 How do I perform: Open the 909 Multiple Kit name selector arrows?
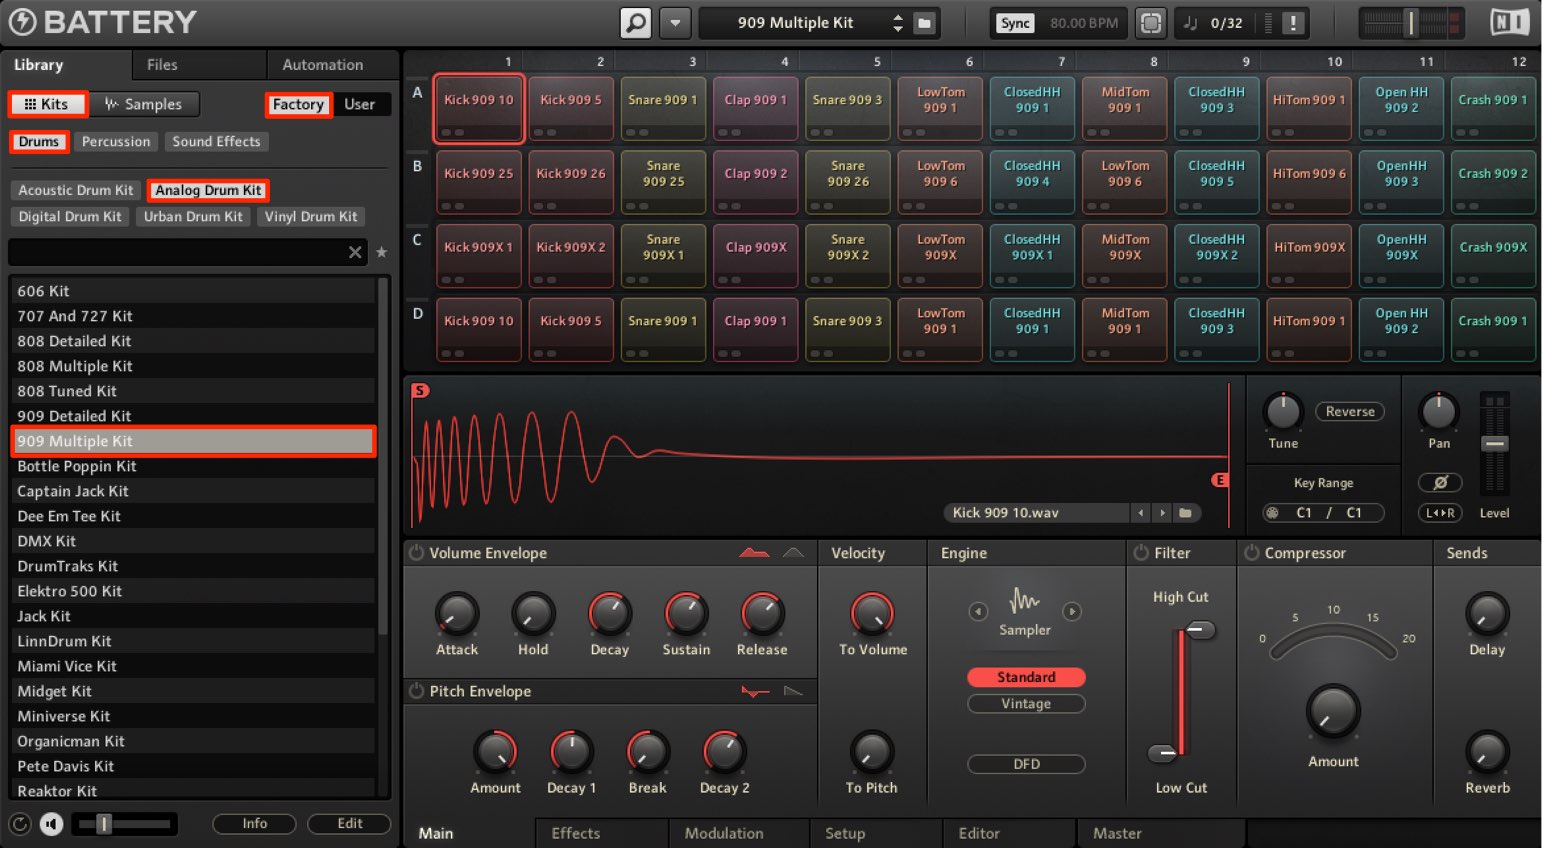pyautogui.click(x=897, y=22)
